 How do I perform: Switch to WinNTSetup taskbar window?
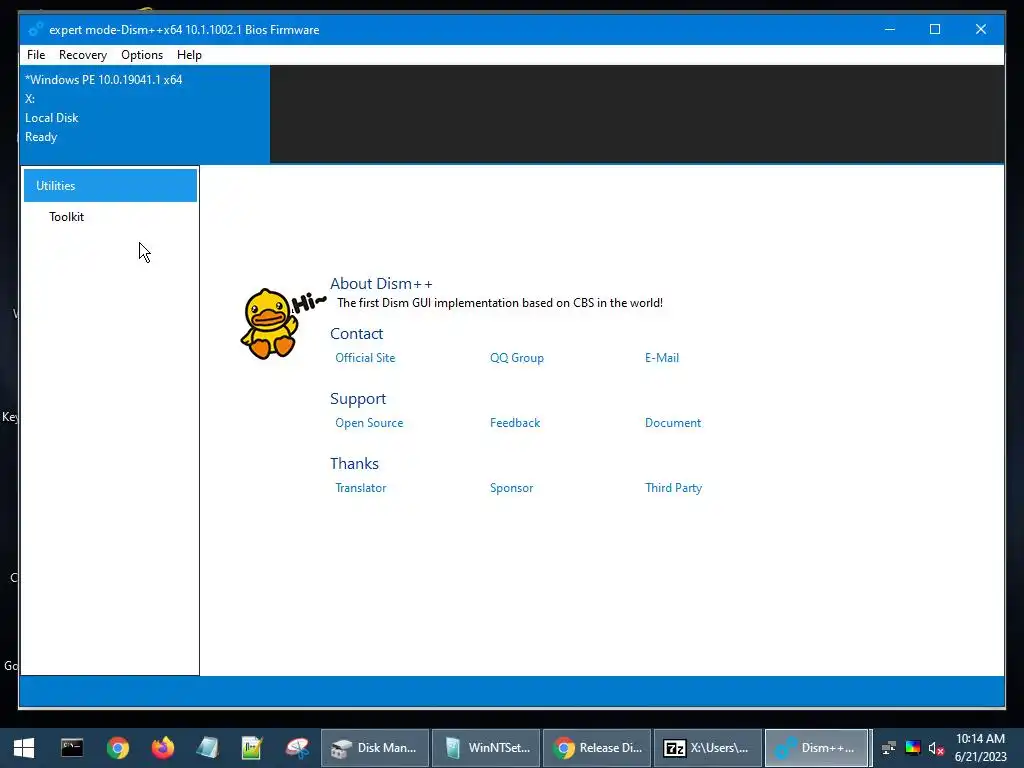(x=486, y=748)
